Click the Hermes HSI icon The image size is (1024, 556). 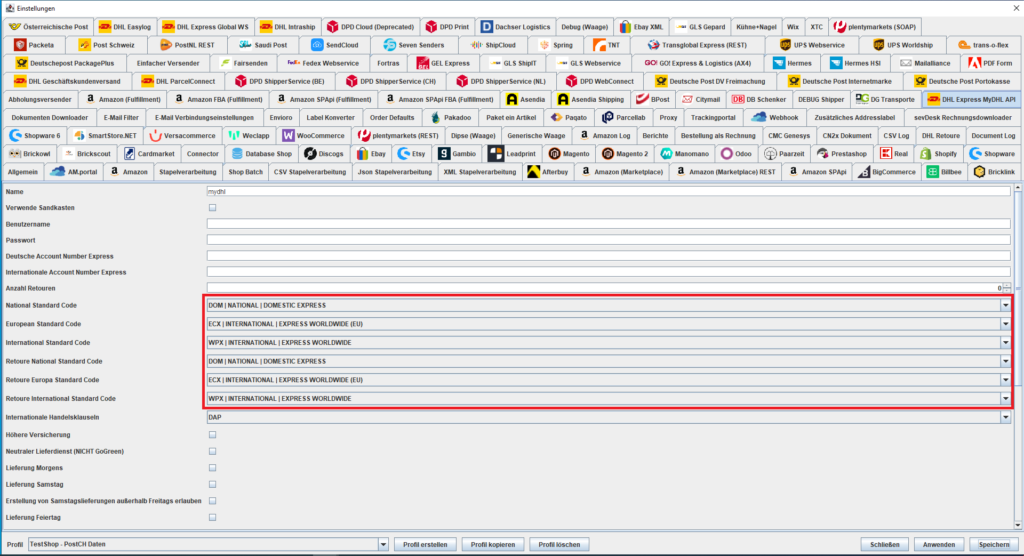[x=835, y=63]
